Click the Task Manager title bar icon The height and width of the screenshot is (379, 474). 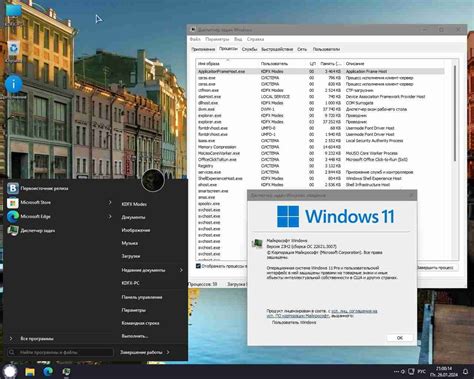tap(193, 30)
